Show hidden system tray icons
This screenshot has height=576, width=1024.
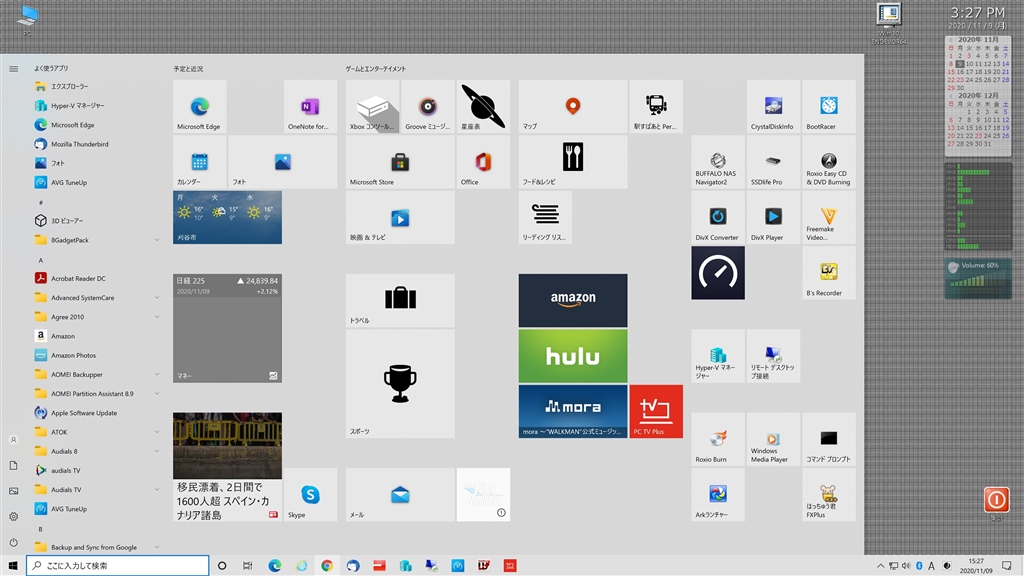pos(880,566)
